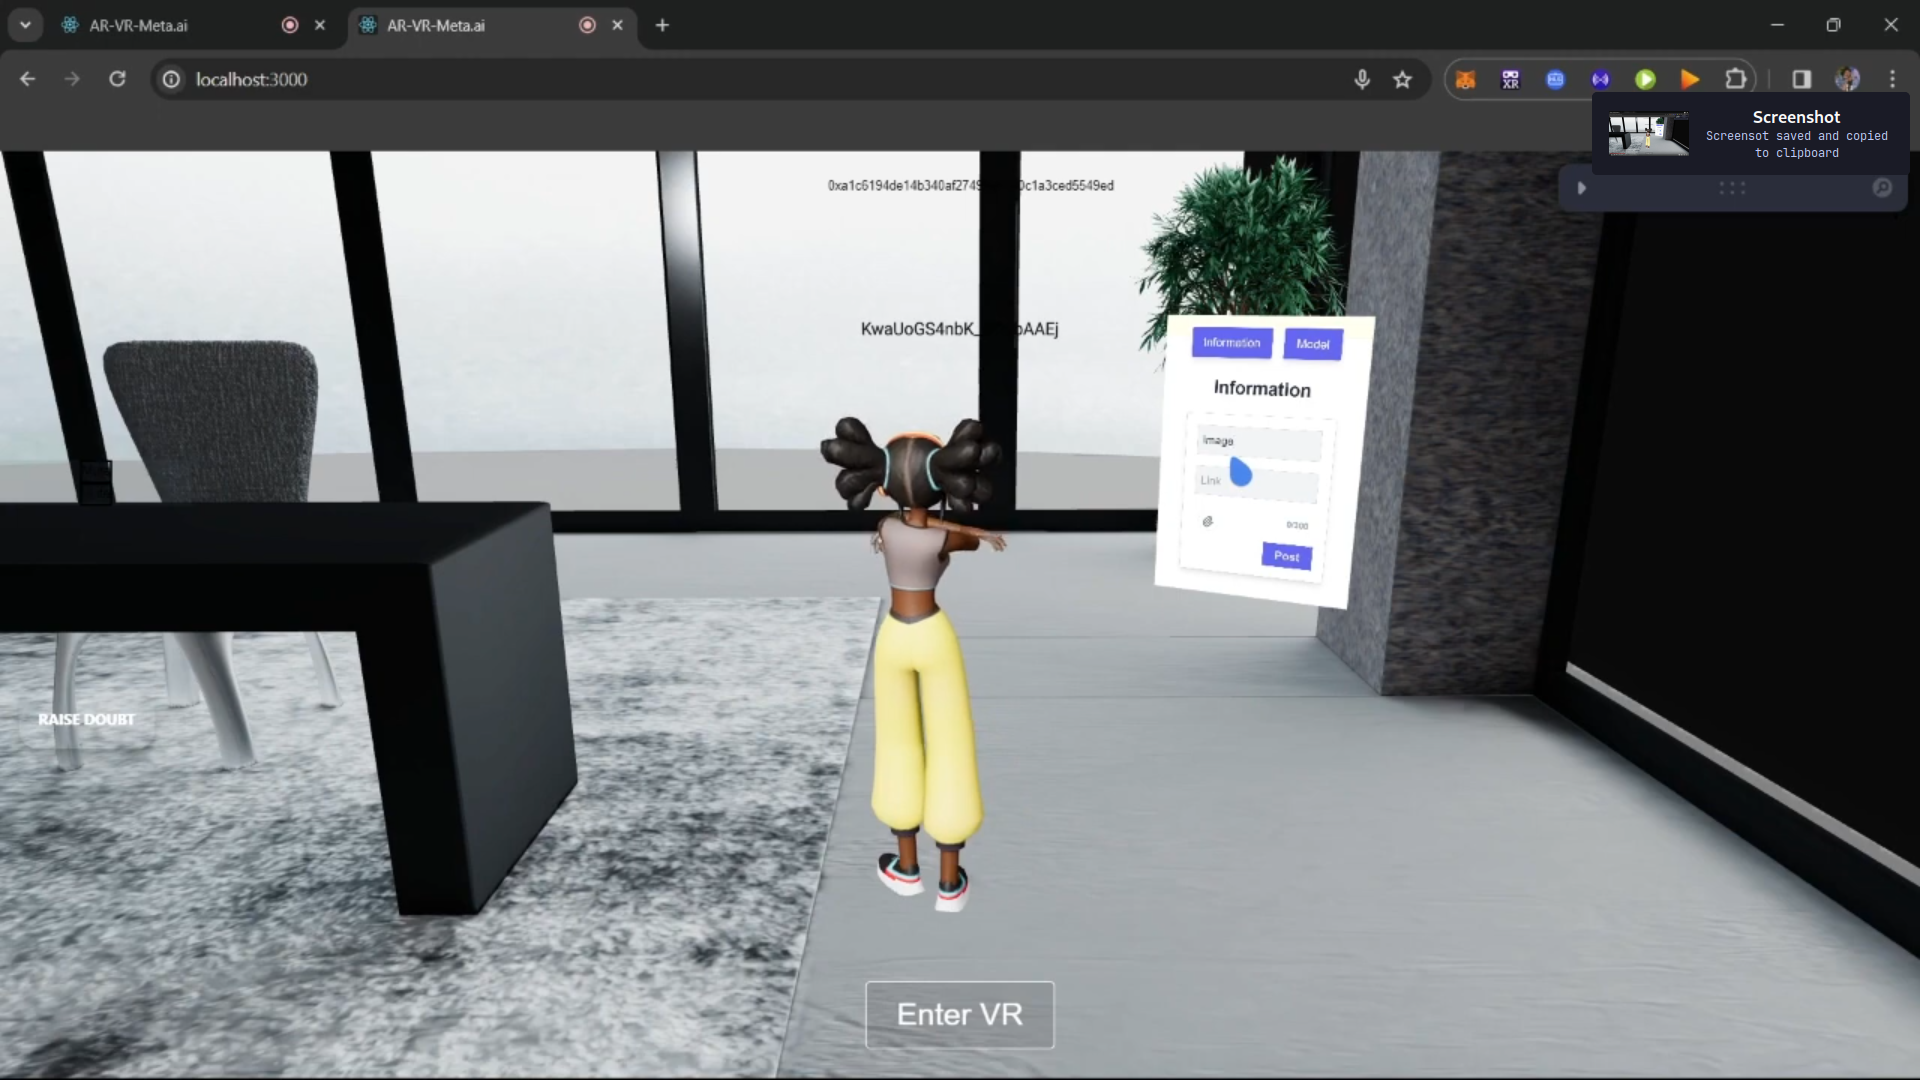The image size is (1920, 1080).
Task: Click the site info padlock in address bar
Action: [170, 79]
